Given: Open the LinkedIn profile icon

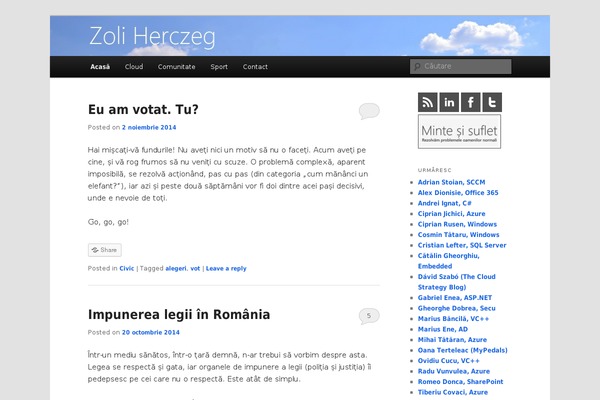Looking at the screenshot, I should [449, 102].
